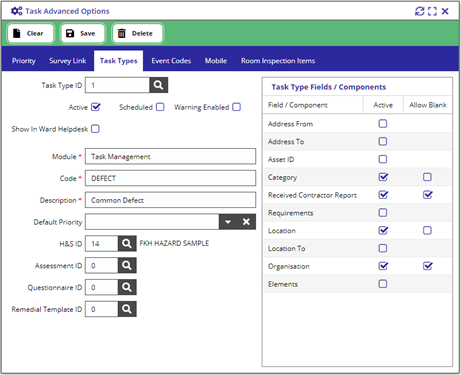Open the H&S ID lookup search

click(x=127, y=243)
